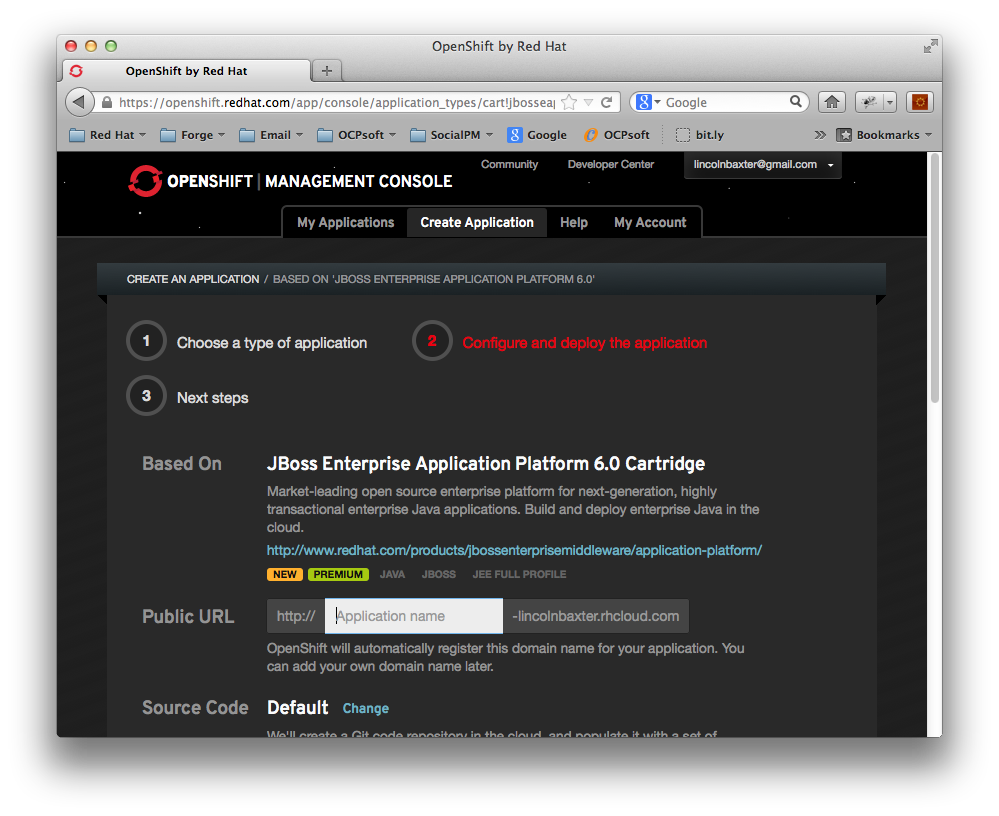Click the search magnifier icon
This screenshot has height=816, width=999.
coord(796,101)
